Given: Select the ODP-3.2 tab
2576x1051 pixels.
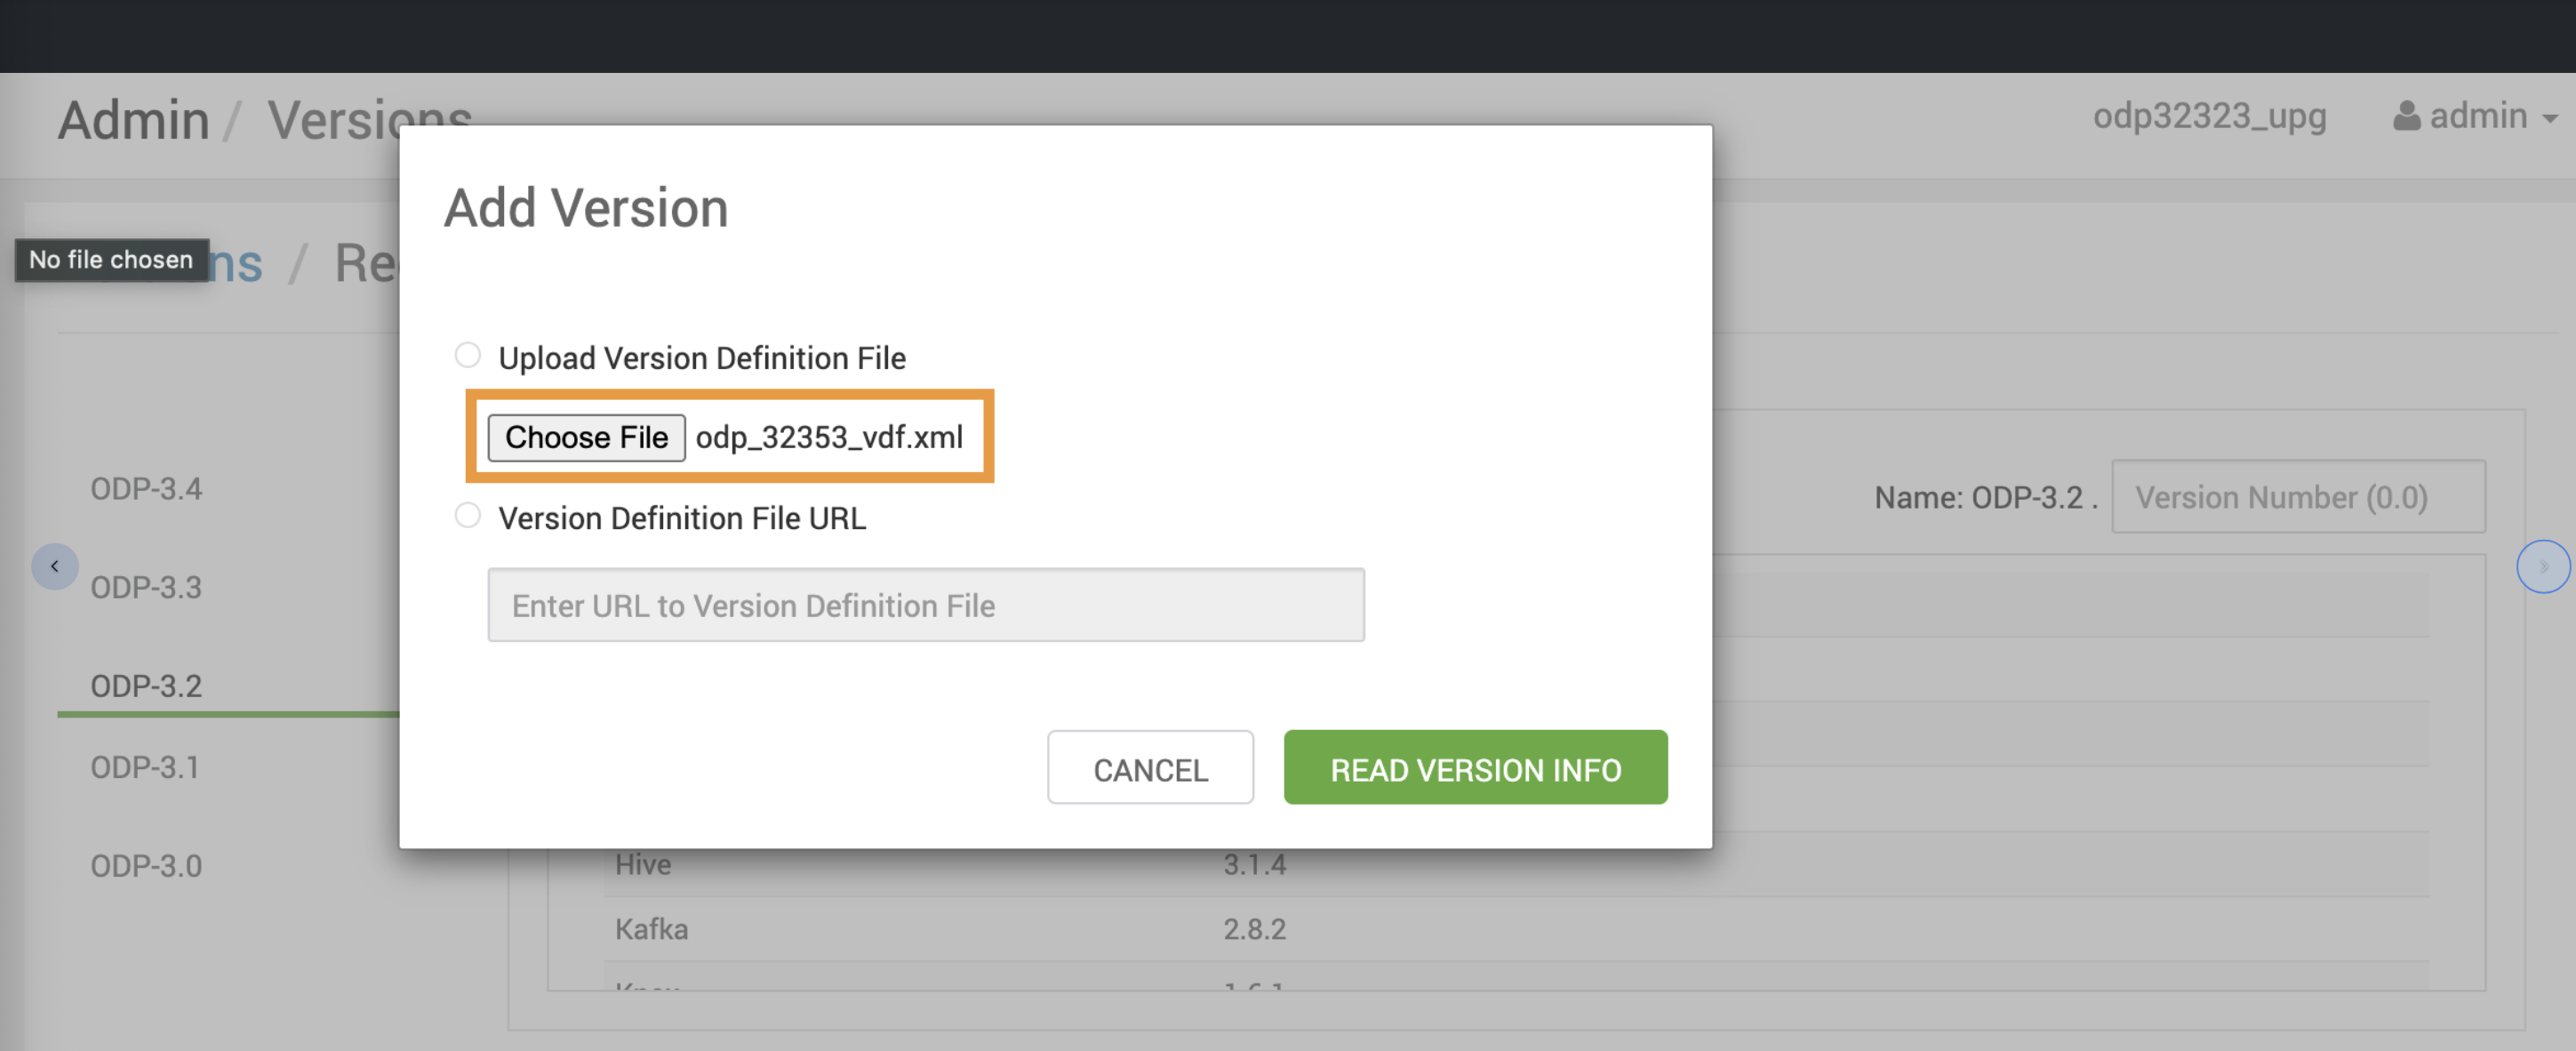Looking at the screenshot, I should pos(146,686).
